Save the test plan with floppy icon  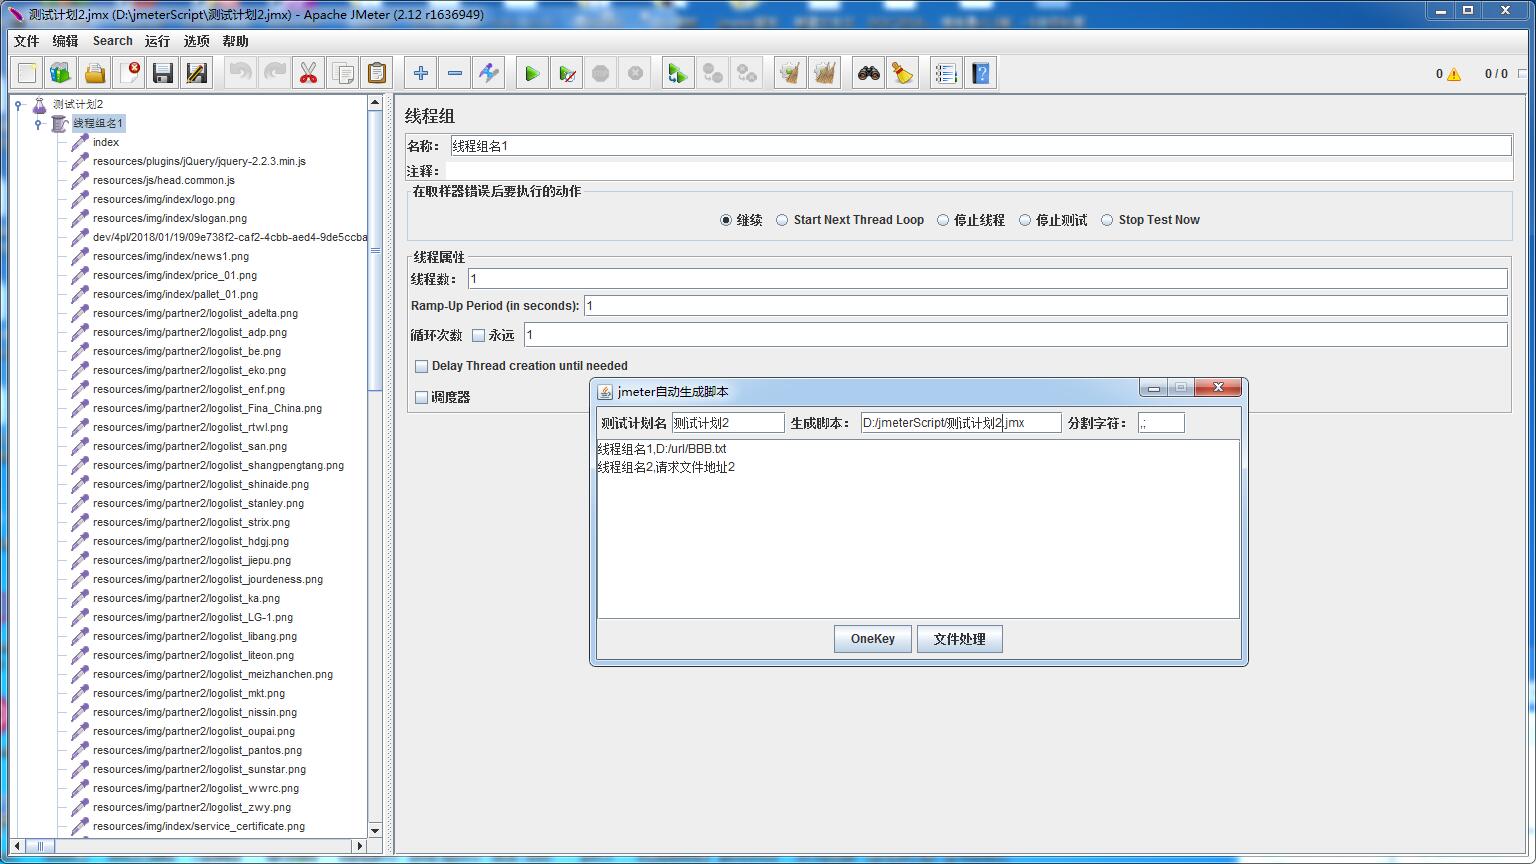pos(163,73)
